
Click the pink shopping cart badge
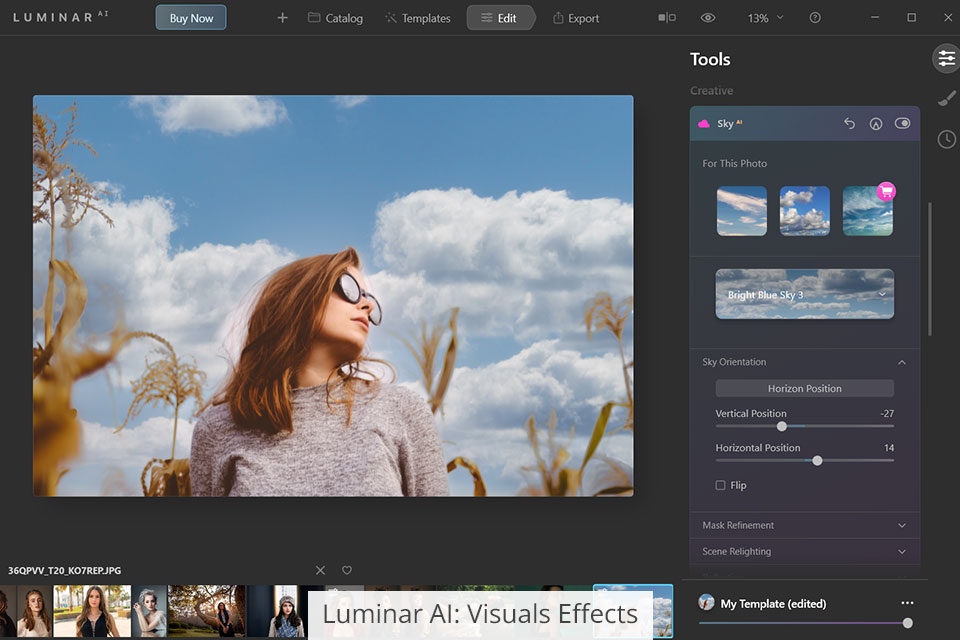[x=886, y=192]
